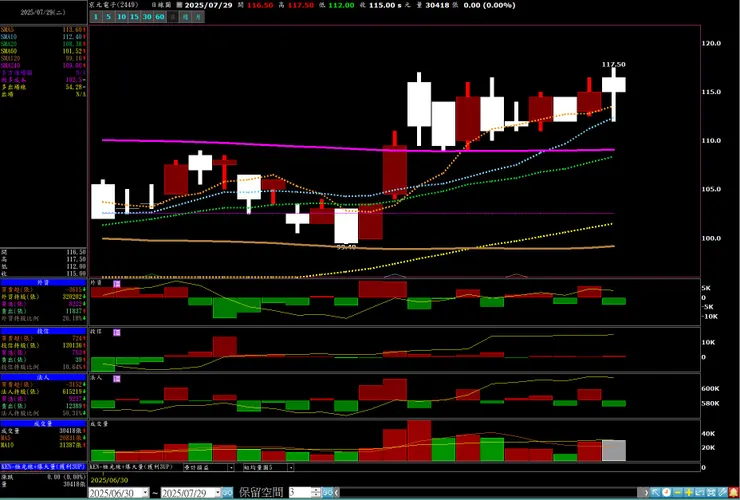740x500 pixels.
Task: Zoom out with the yellow minus icon
Action: coord(677,492)
